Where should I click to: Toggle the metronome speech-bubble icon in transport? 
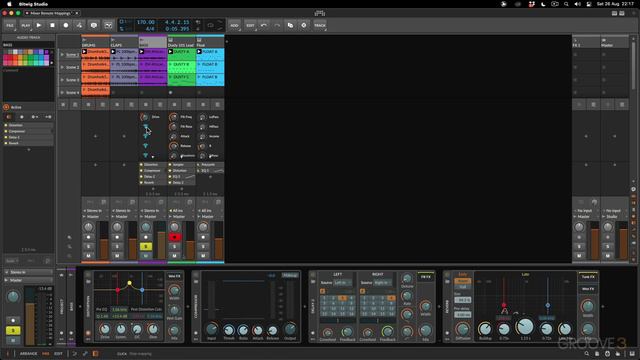[93, 25]
